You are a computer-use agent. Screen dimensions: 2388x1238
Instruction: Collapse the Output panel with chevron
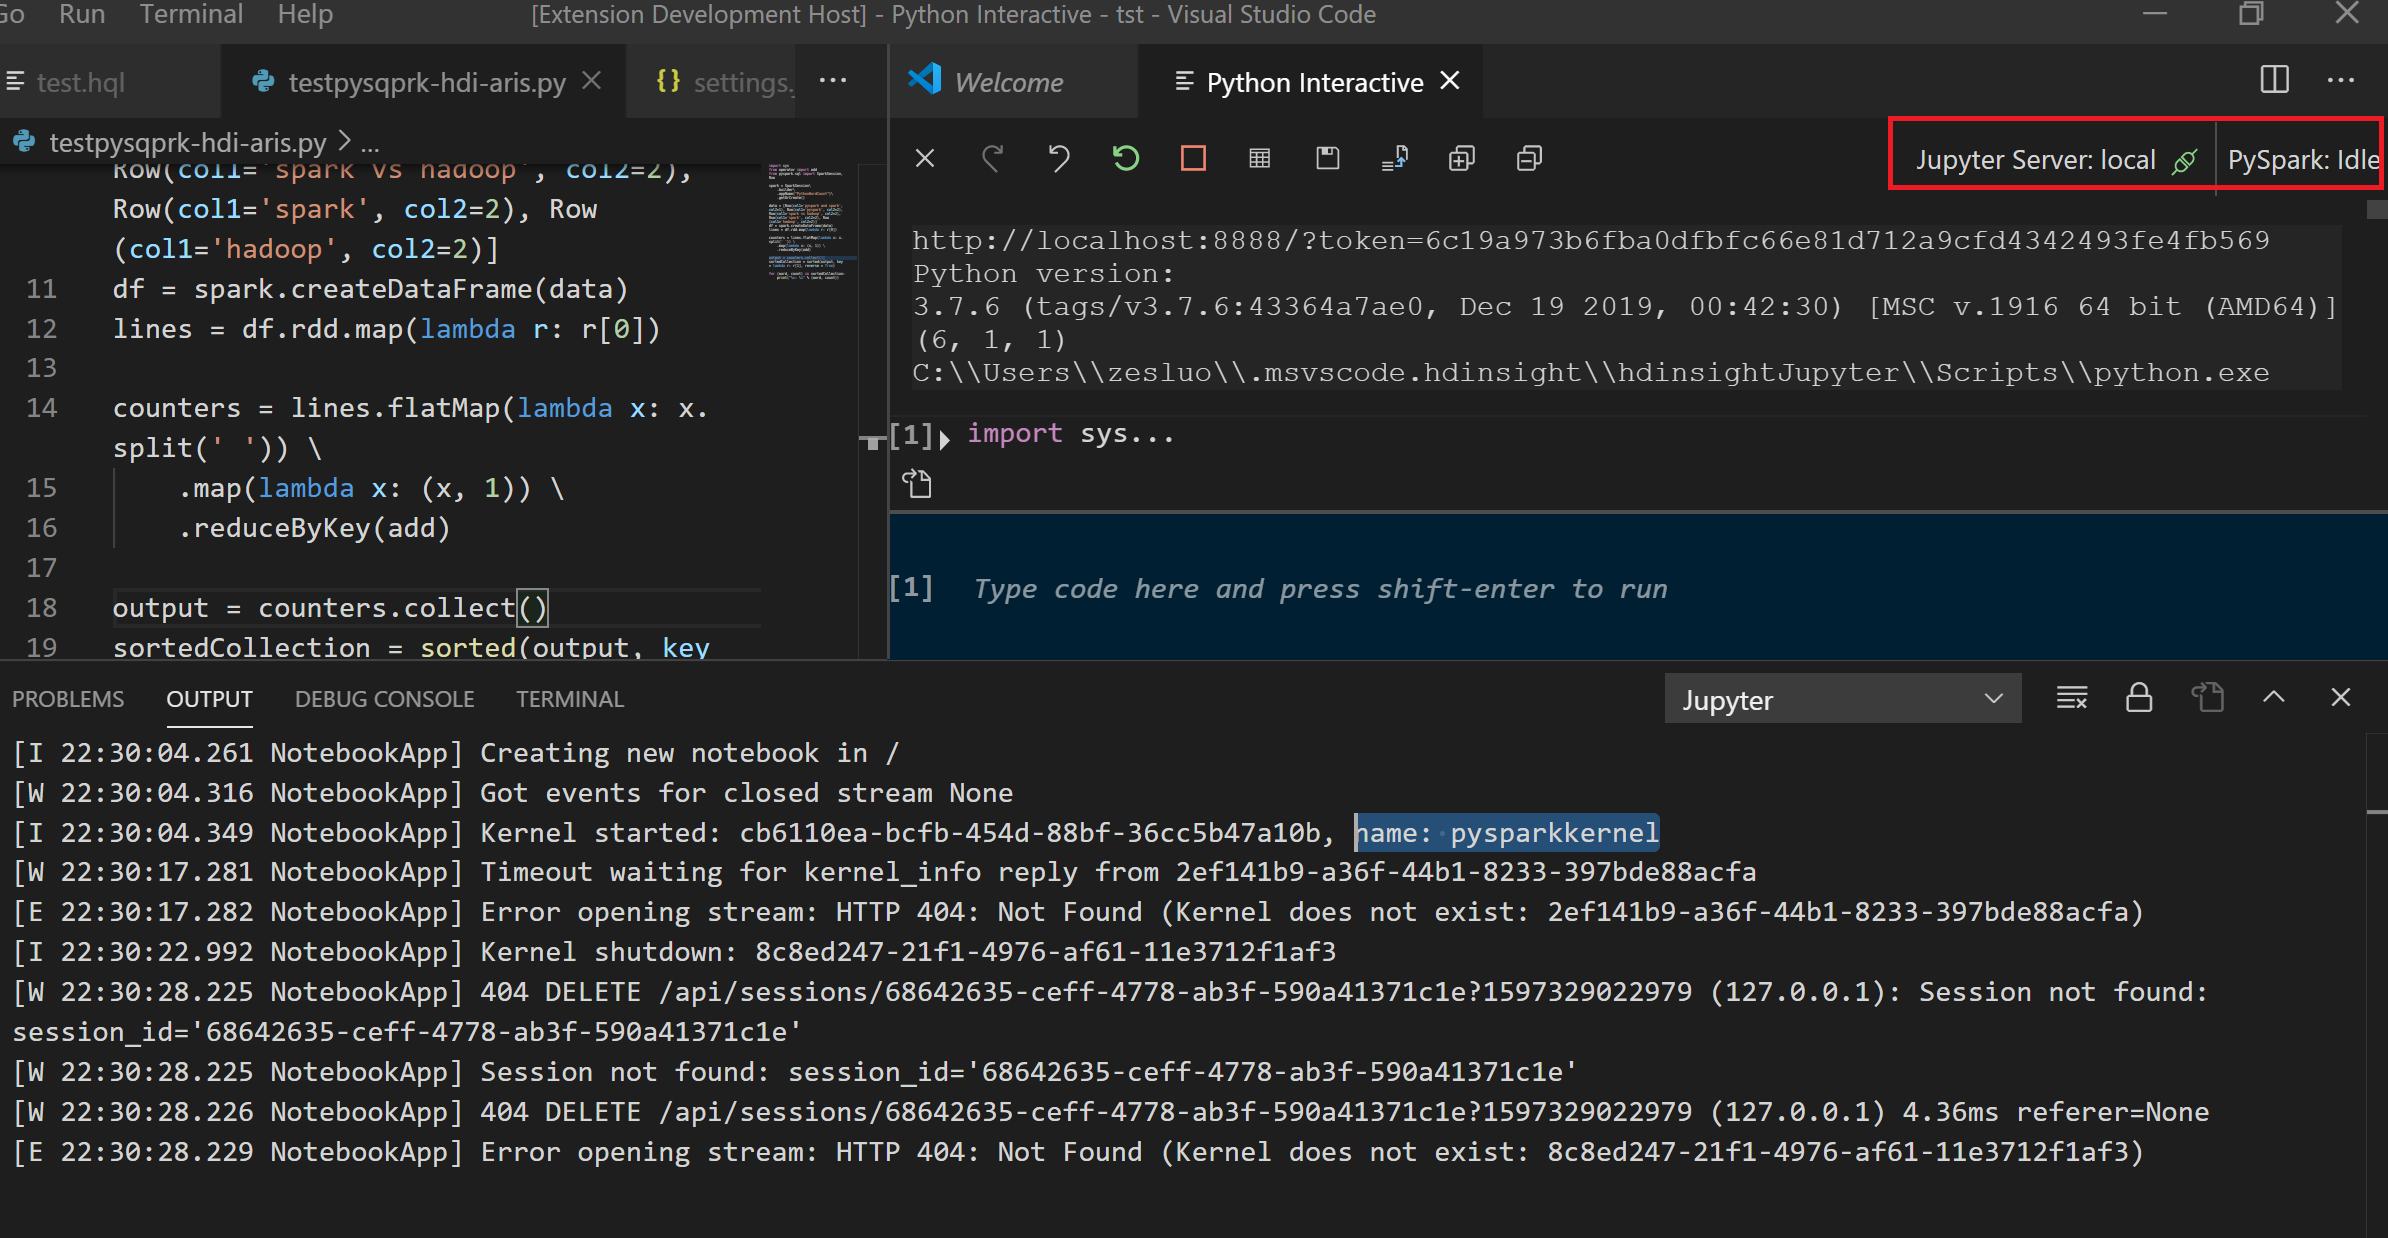(x=2274, y=698)
